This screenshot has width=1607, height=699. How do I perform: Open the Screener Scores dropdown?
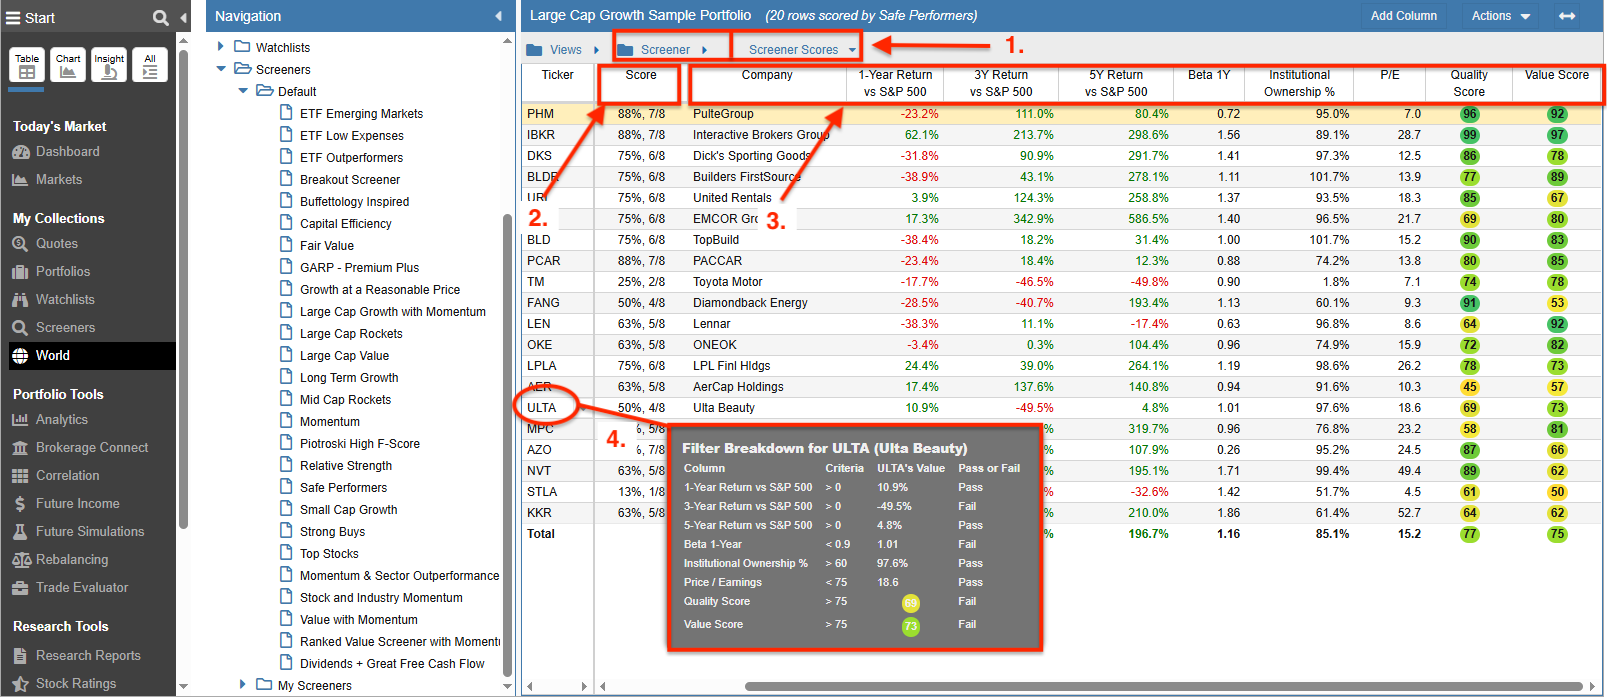(x=802, y=50)
